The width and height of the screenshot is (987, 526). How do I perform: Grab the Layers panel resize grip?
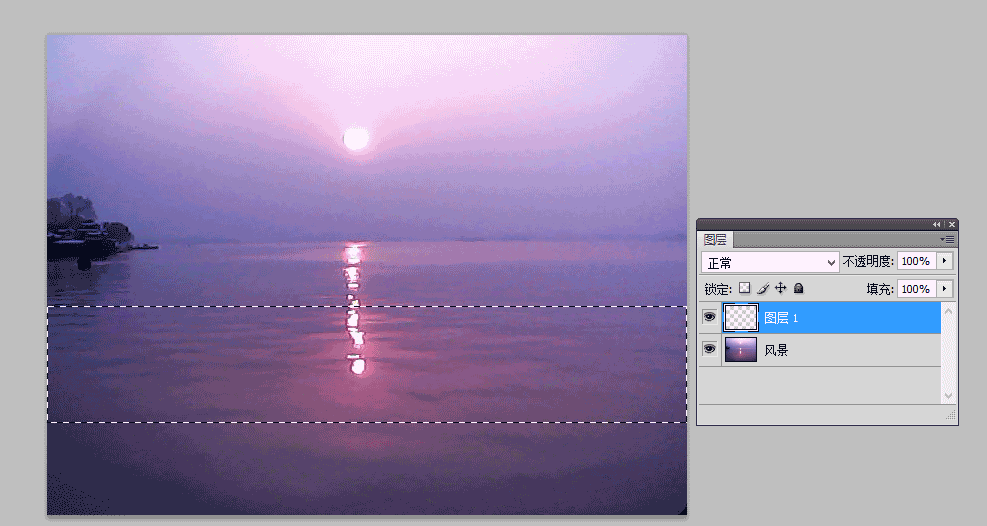(x=950, y=414)
